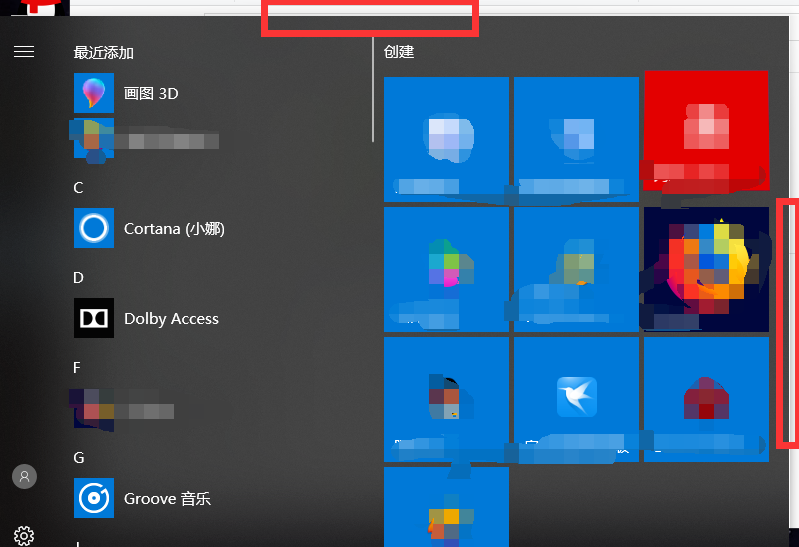Open the dark navy colorful tile
799x547 pixels.
(706, 269)
